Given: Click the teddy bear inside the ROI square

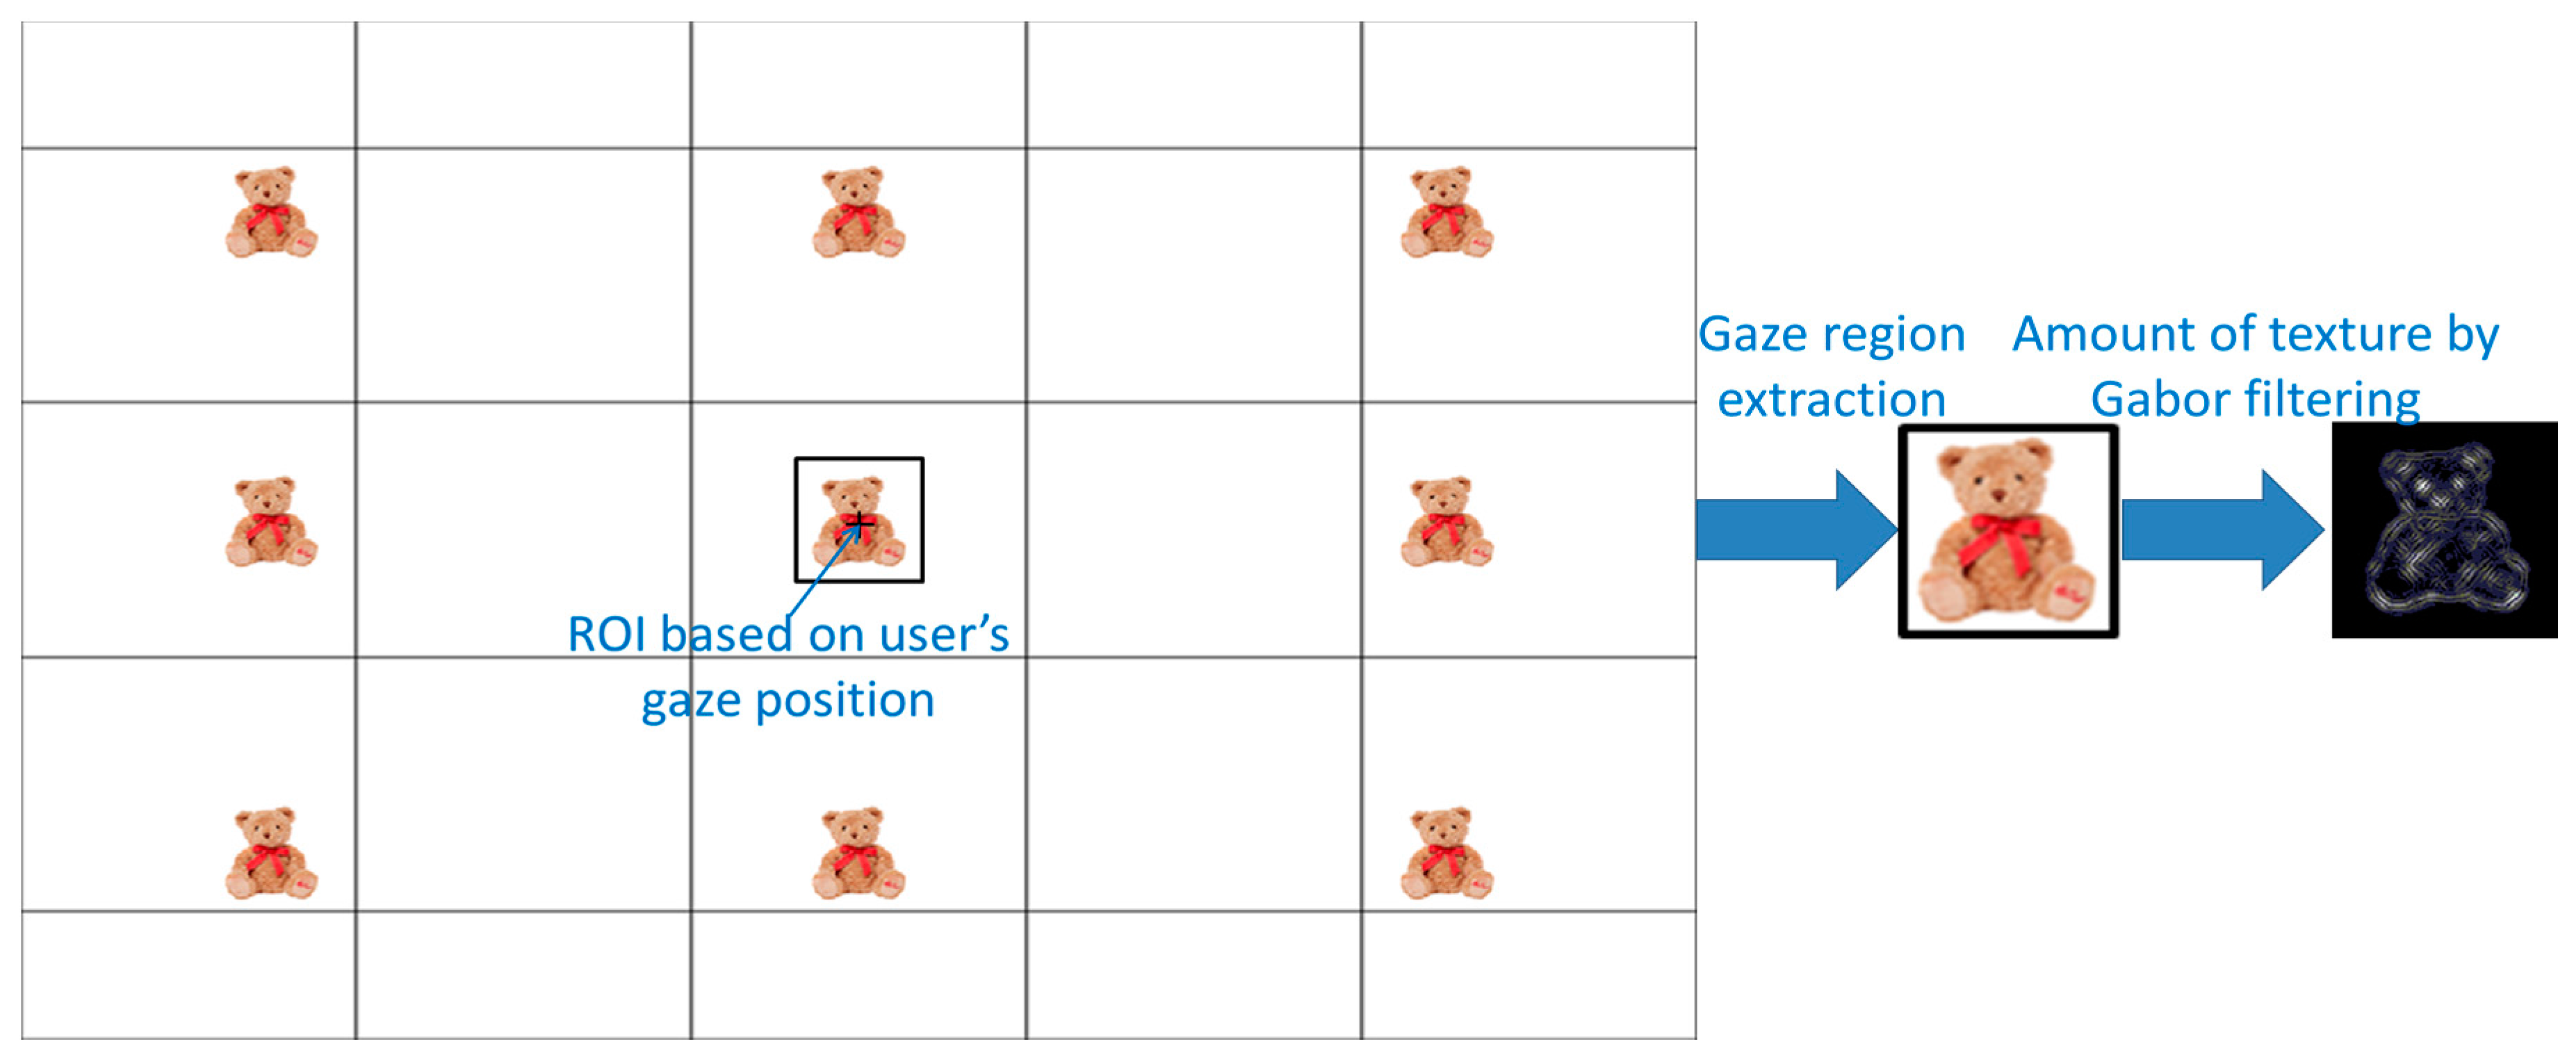Looking at the screenshot, I should [x=858, y=522].
